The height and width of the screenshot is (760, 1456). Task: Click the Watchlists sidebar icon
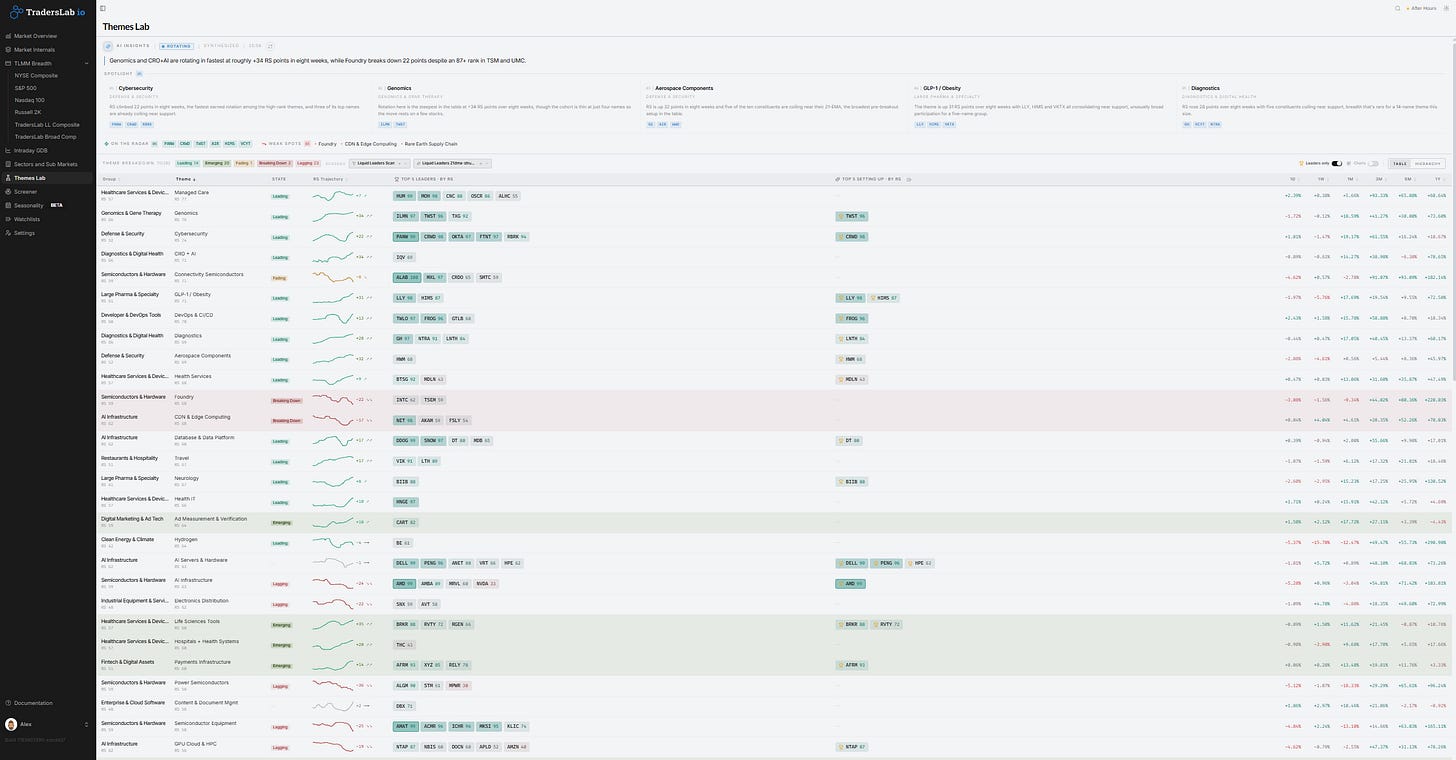(x=8, y=219)
